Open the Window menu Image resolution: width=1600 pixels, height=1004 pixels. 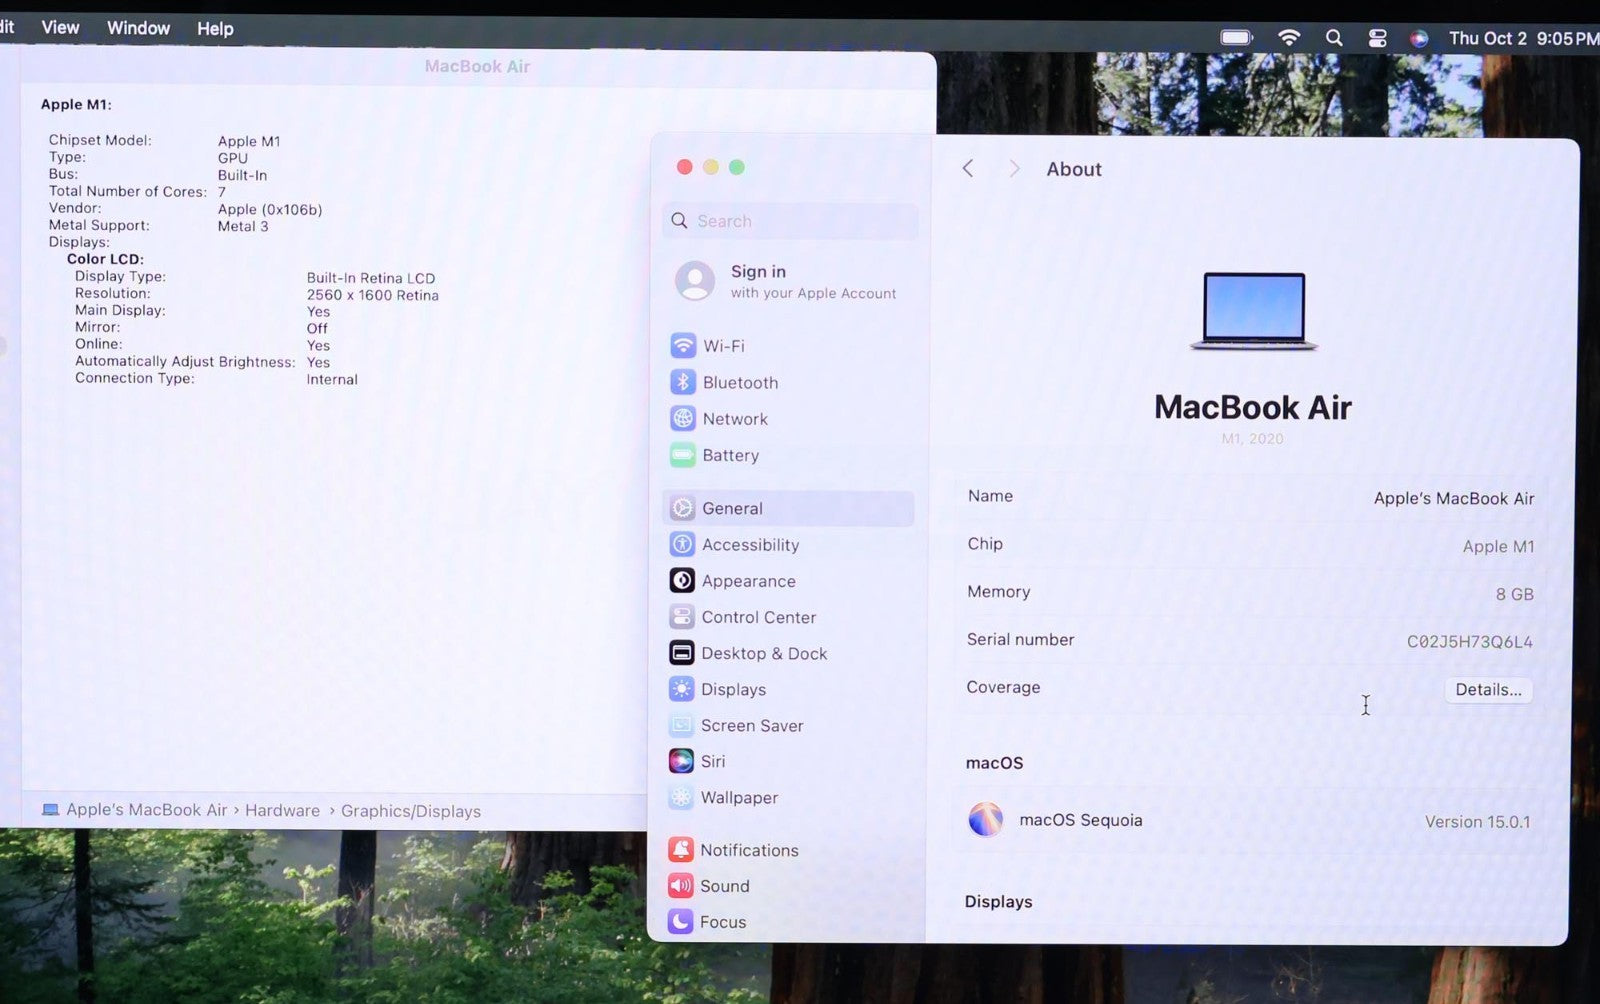(x=138, y=28)
